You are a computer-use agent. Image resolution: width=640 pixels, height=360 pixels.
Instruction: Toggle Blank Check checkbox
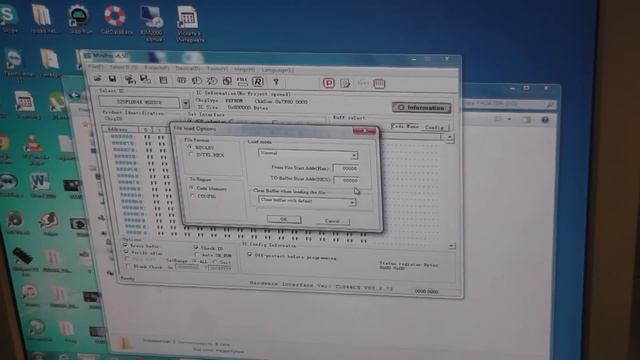128,266
